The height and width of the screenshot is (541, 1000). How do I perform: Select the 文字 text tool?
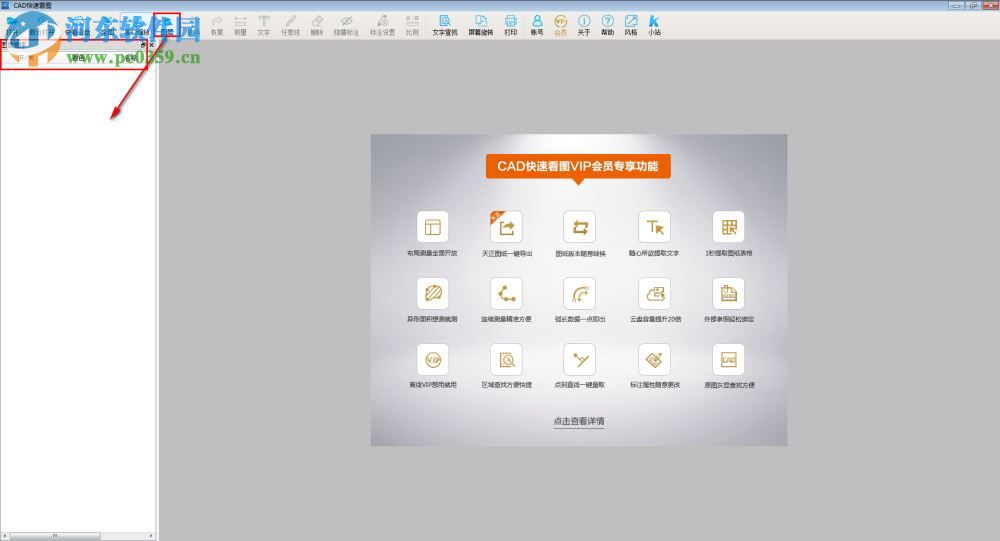(263, 26)
